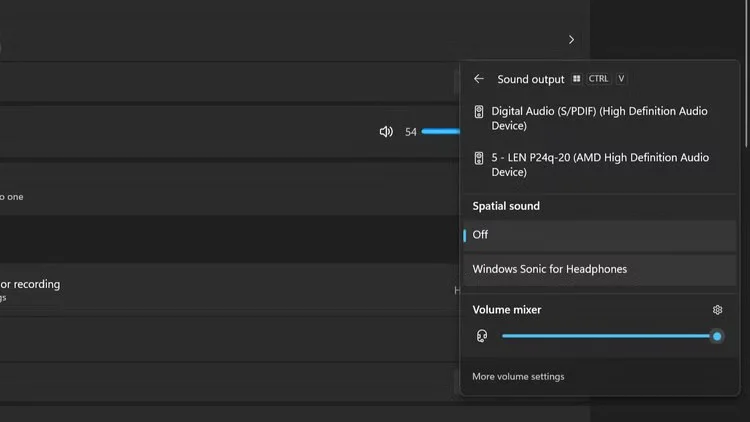Click the V shortcut key badge

click(x=621, y=78)
